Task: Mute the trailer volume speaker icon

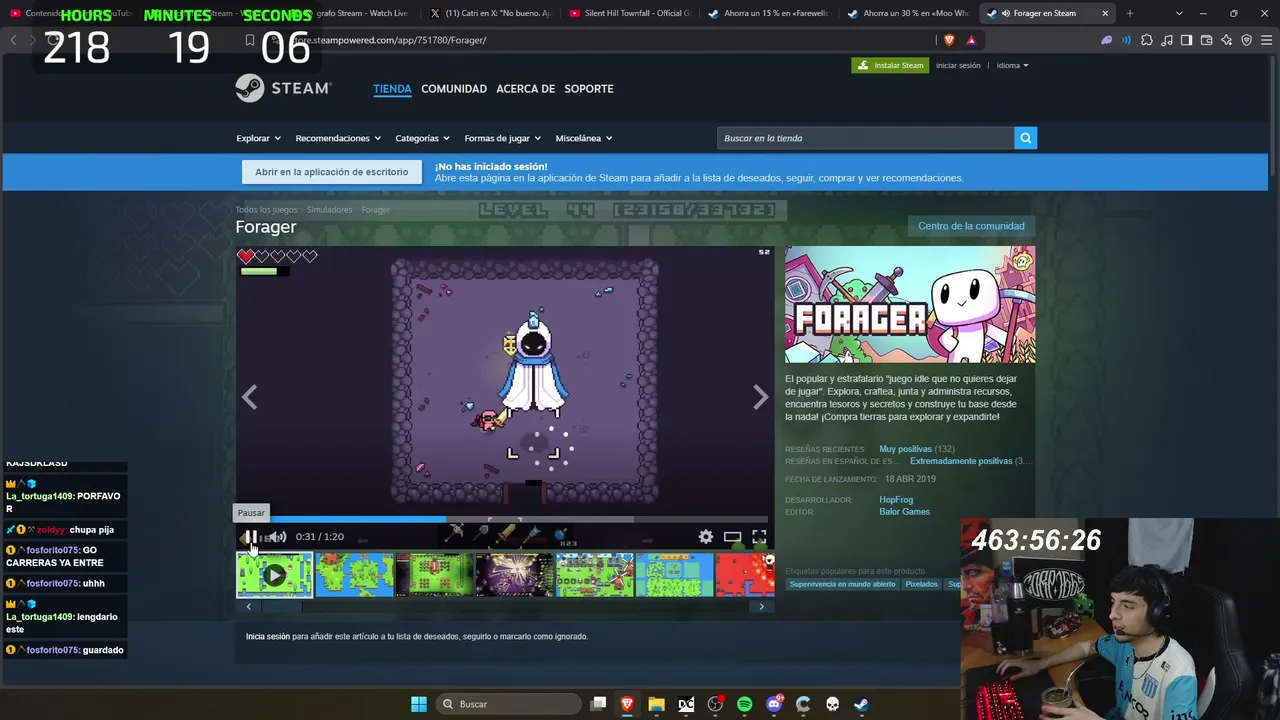Action: coord(278,537)
